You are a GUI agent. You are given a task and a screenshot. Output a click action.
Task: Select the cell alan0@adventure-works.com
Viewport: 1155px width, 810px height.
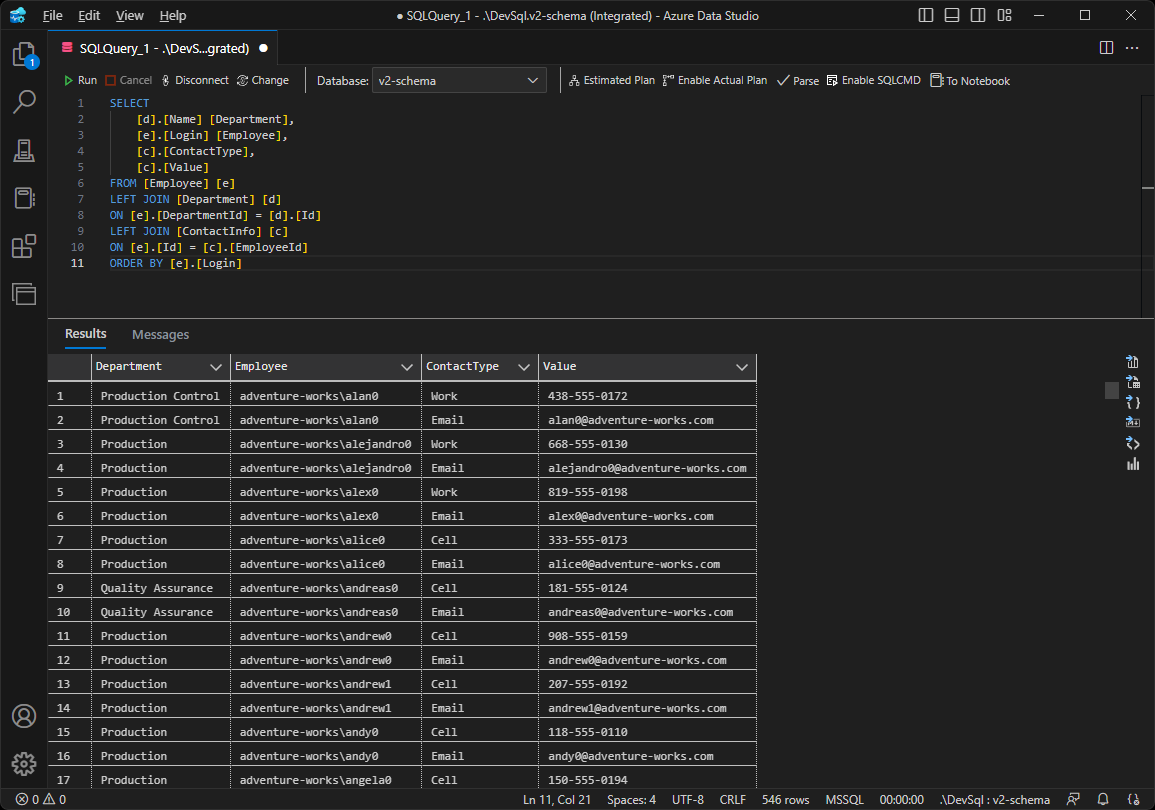pos(647,420)
